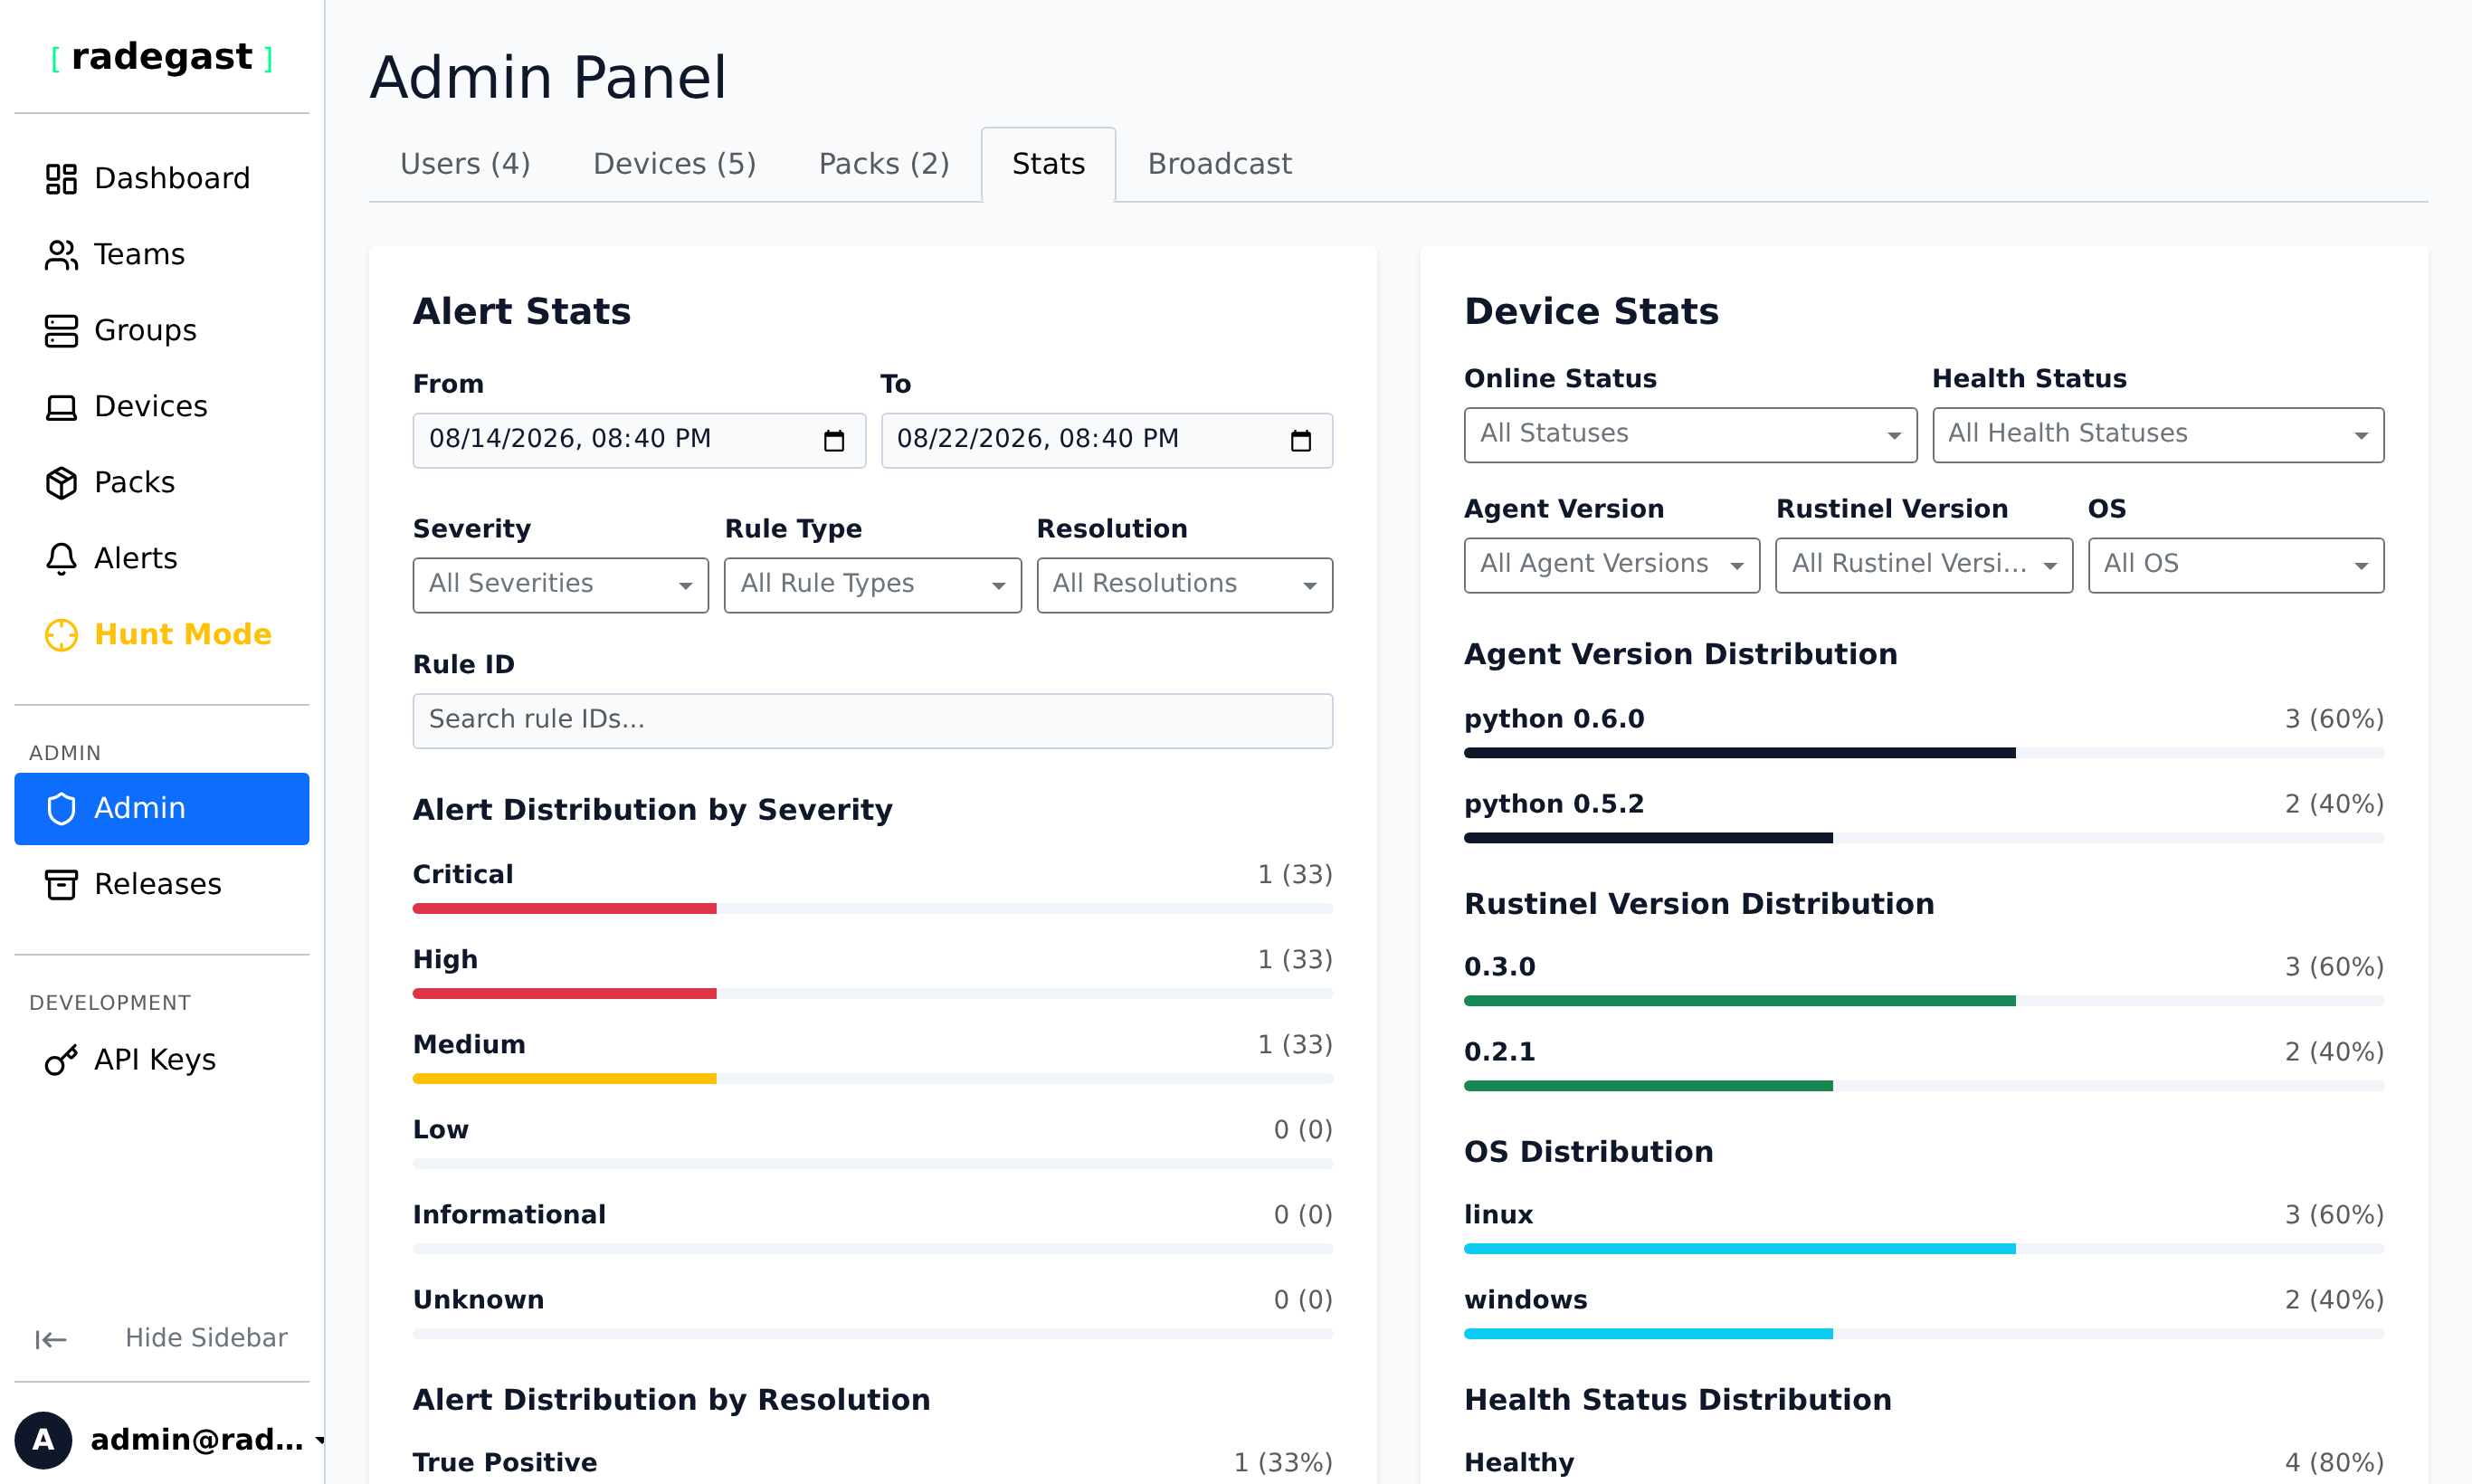Open the All Resolutions dropdown

point(1185,585)
